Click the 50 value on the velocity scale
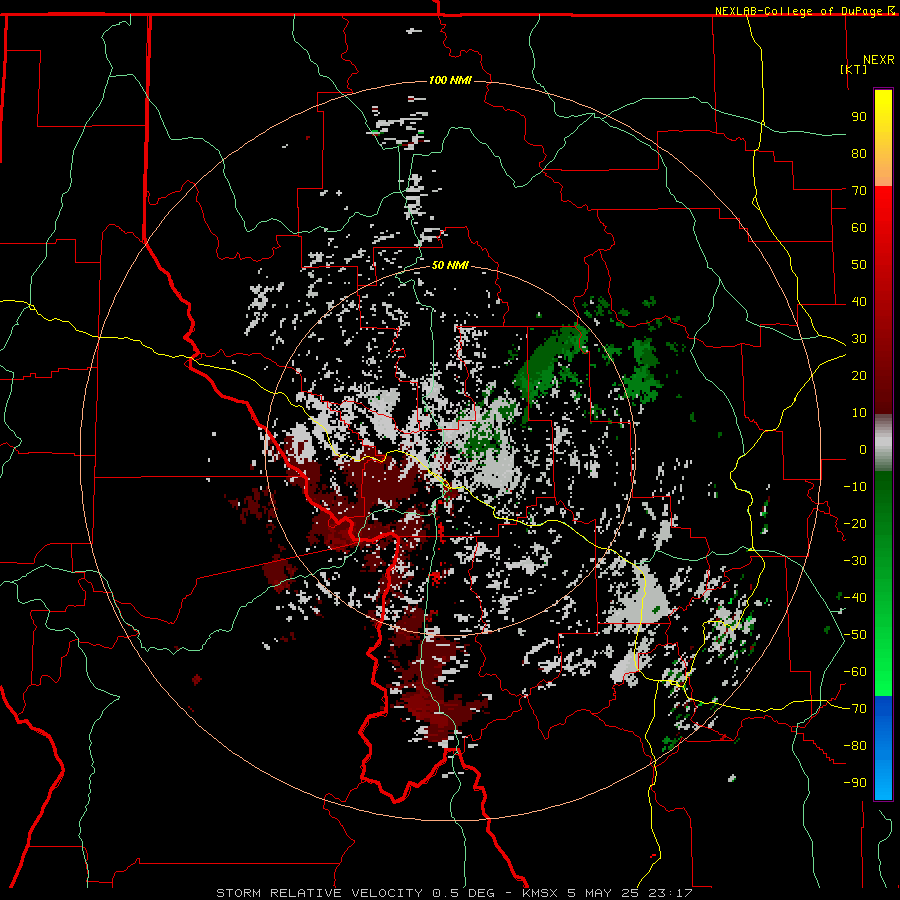 coord(859,265)
